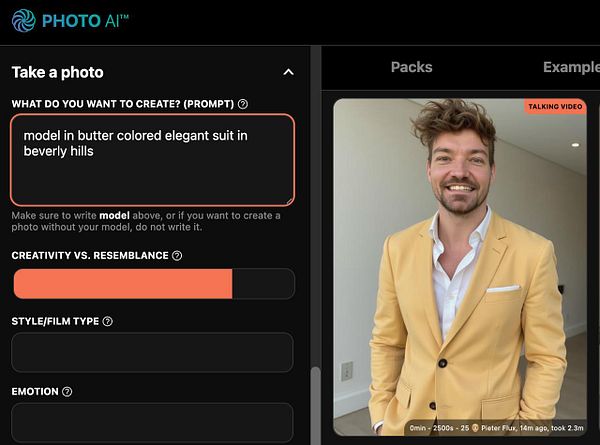600x445 pixels.
Task: Switch to the Packs tab
Action: click(x=411, y=67)
